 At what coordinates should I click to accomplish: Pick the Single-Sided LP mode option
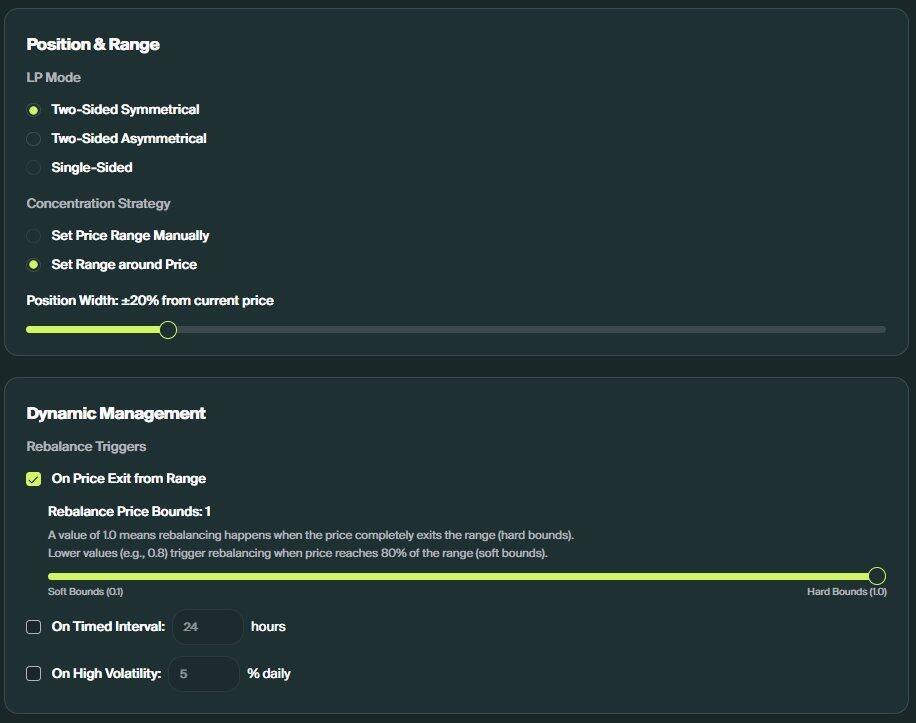(x=34, y=168)
